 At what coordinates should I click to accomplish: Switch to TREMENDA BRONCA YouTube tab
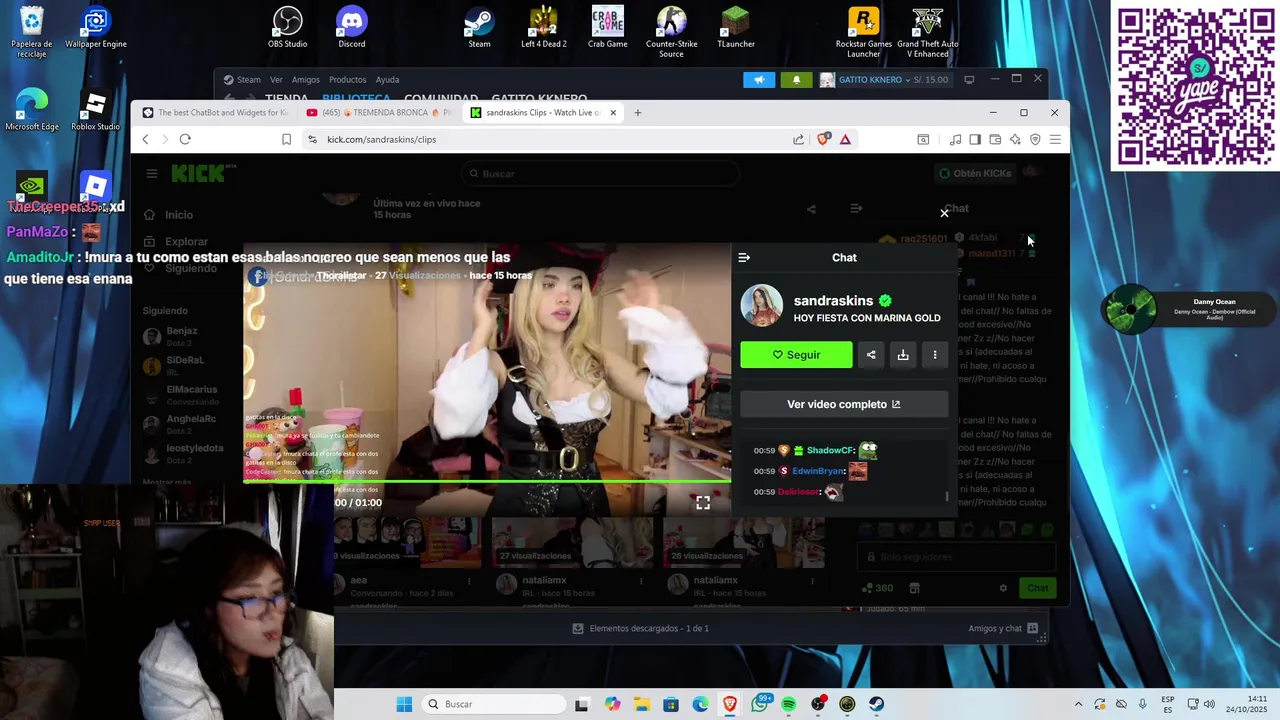[378, 113]
